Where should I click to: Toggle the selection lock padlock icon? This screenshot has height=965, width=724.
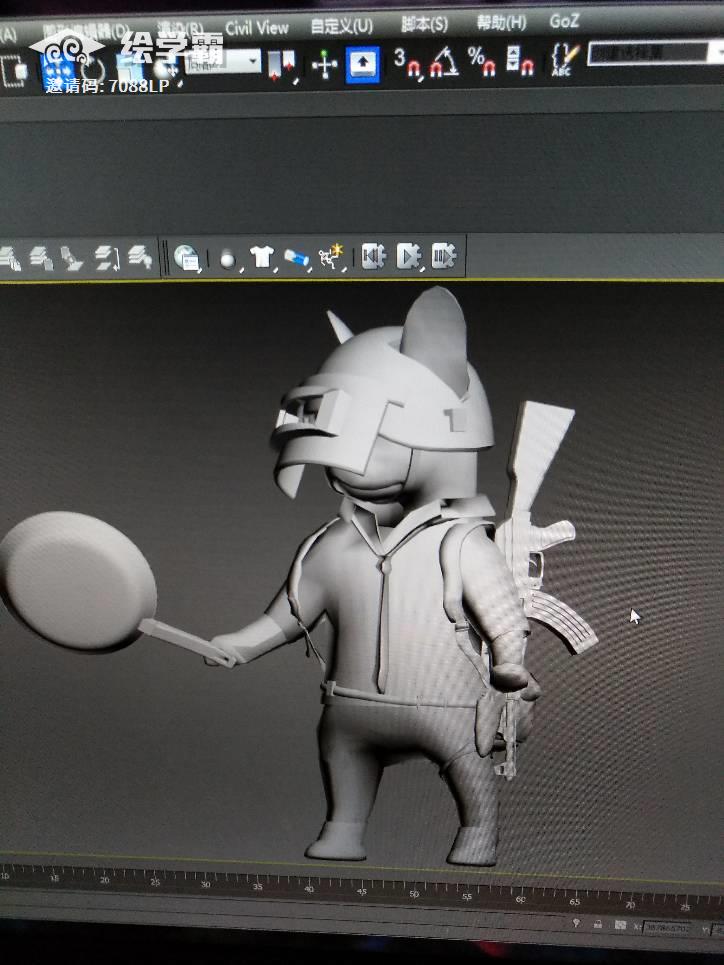click(598, 924)
